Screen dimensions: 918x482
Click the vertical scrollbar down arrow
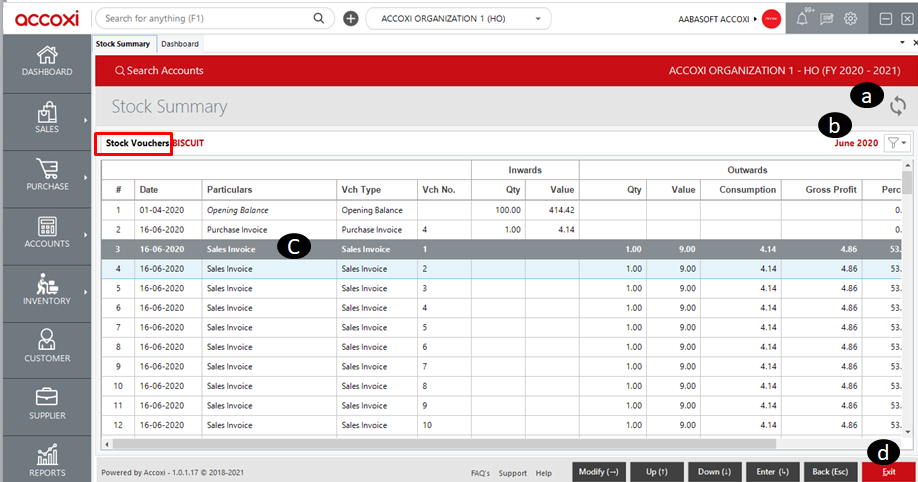pyautogui.click(x=907, y=432)
